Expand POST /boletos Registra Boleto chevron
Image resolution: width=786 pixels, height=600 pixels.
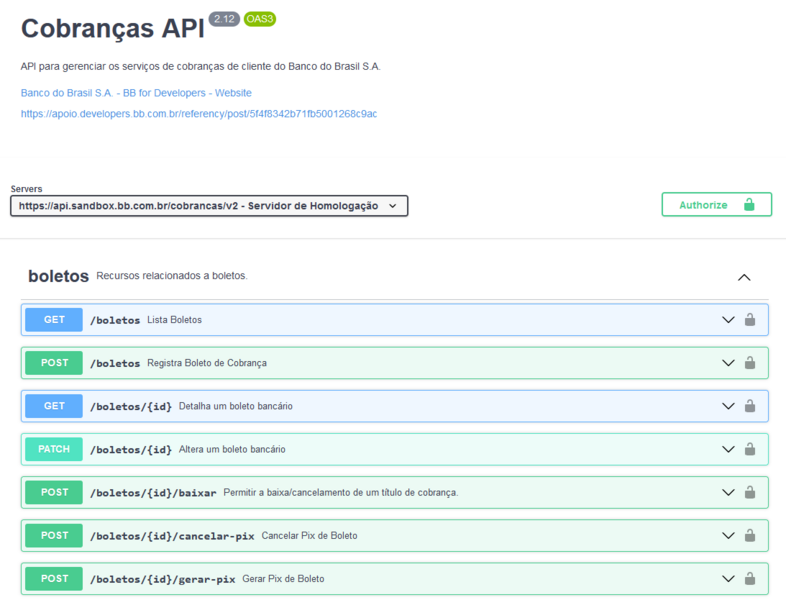coord(728,363)
